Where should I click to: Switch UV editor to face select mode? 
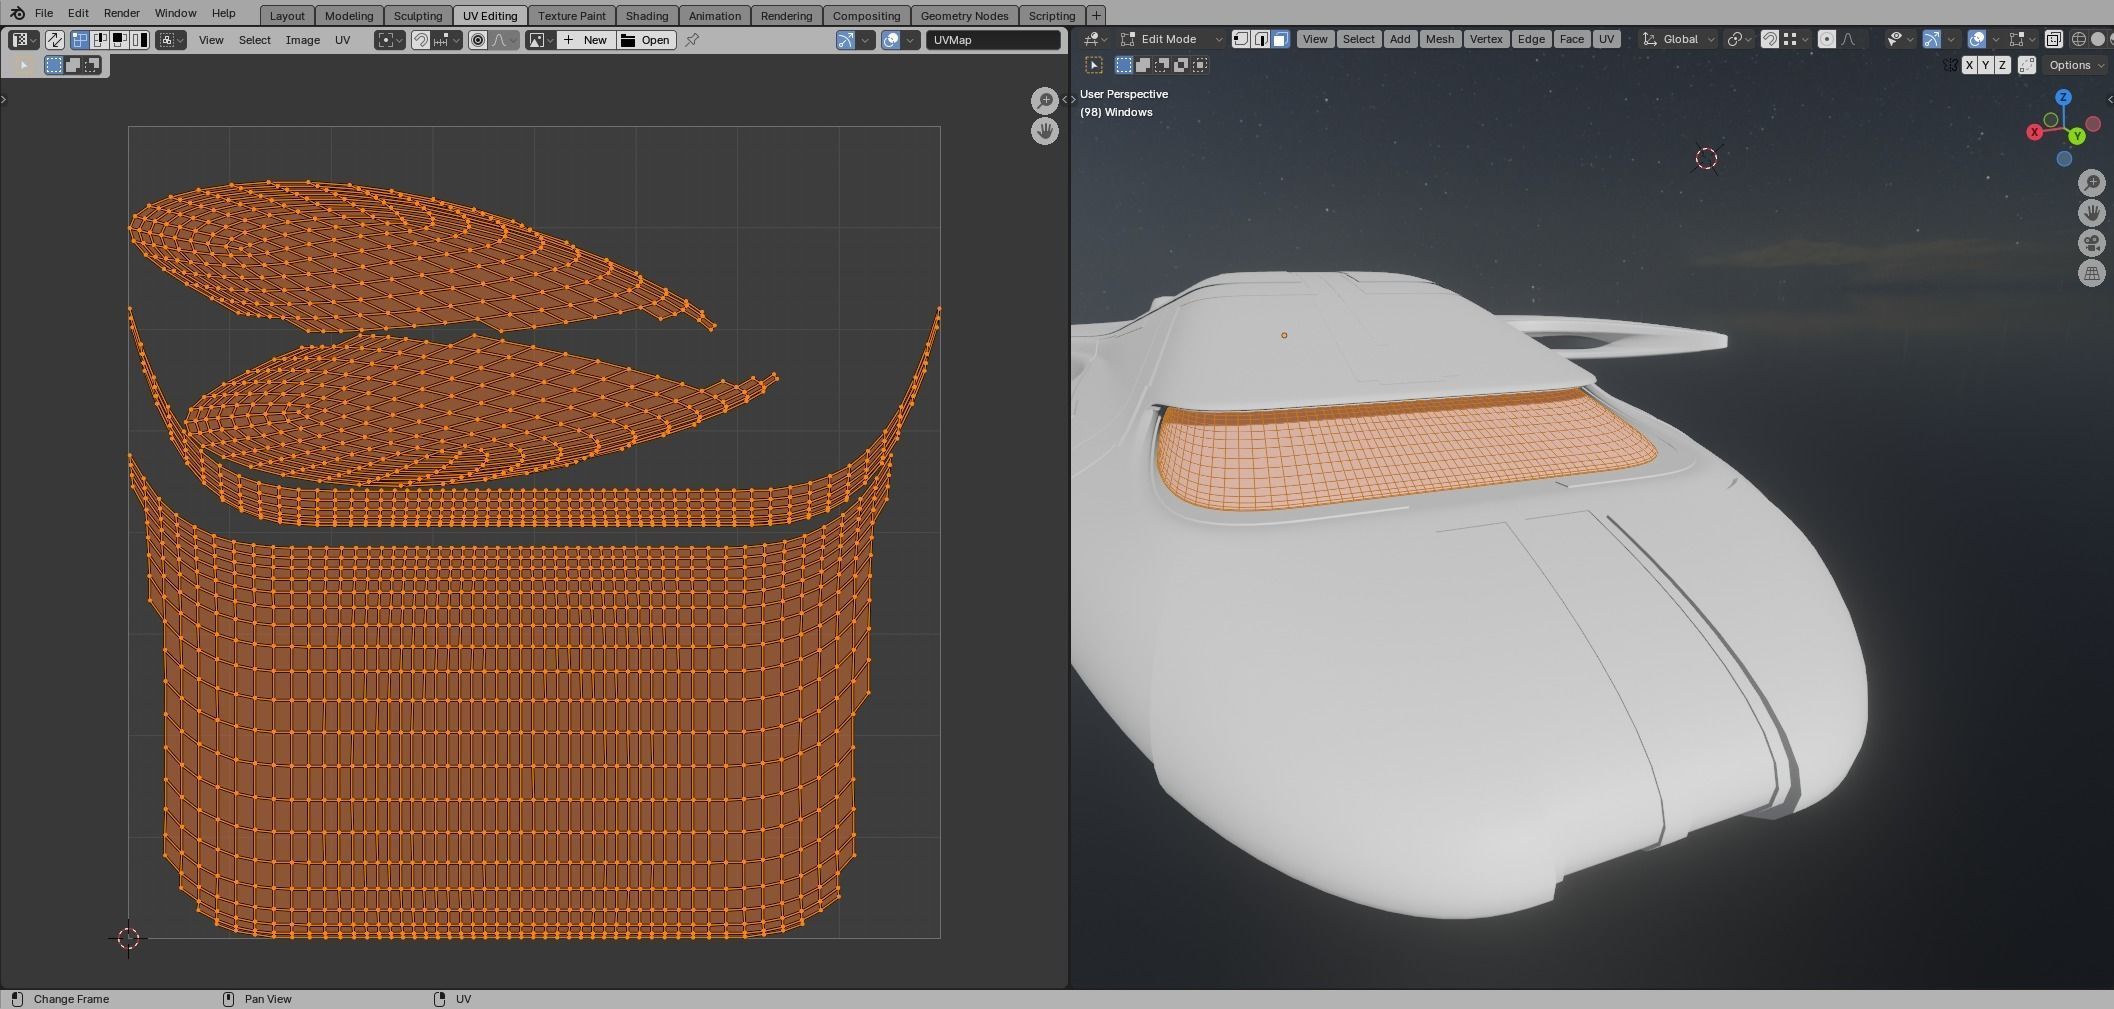coord(120,40)
